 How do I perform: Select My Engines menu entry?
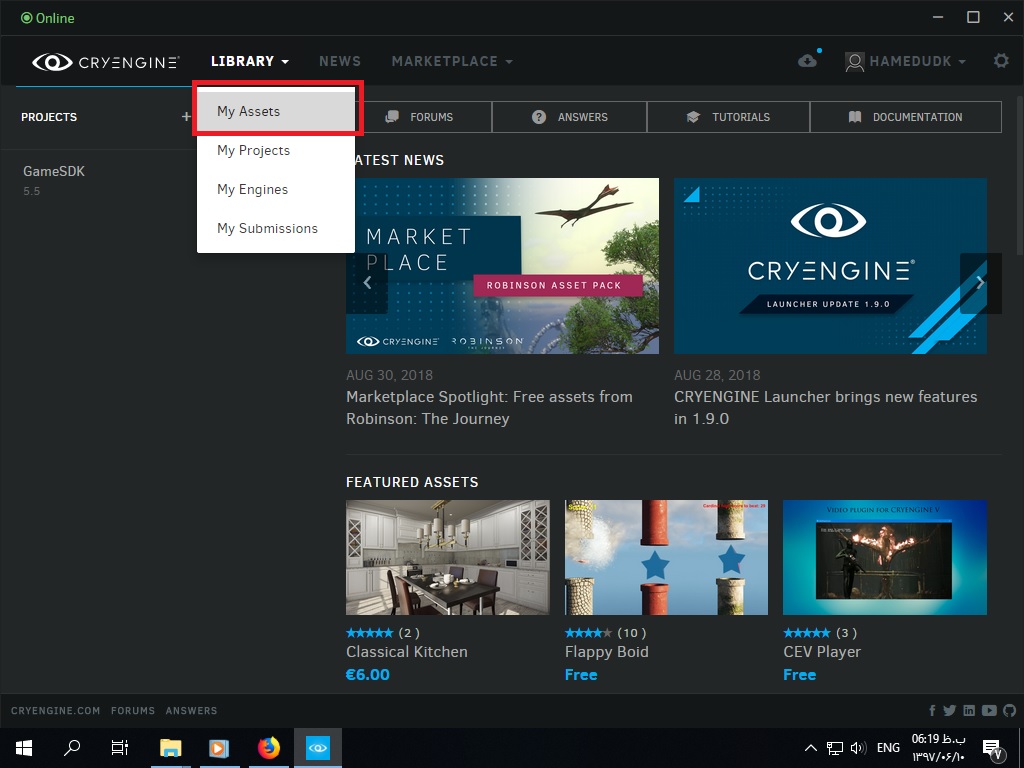click(276, 189)
